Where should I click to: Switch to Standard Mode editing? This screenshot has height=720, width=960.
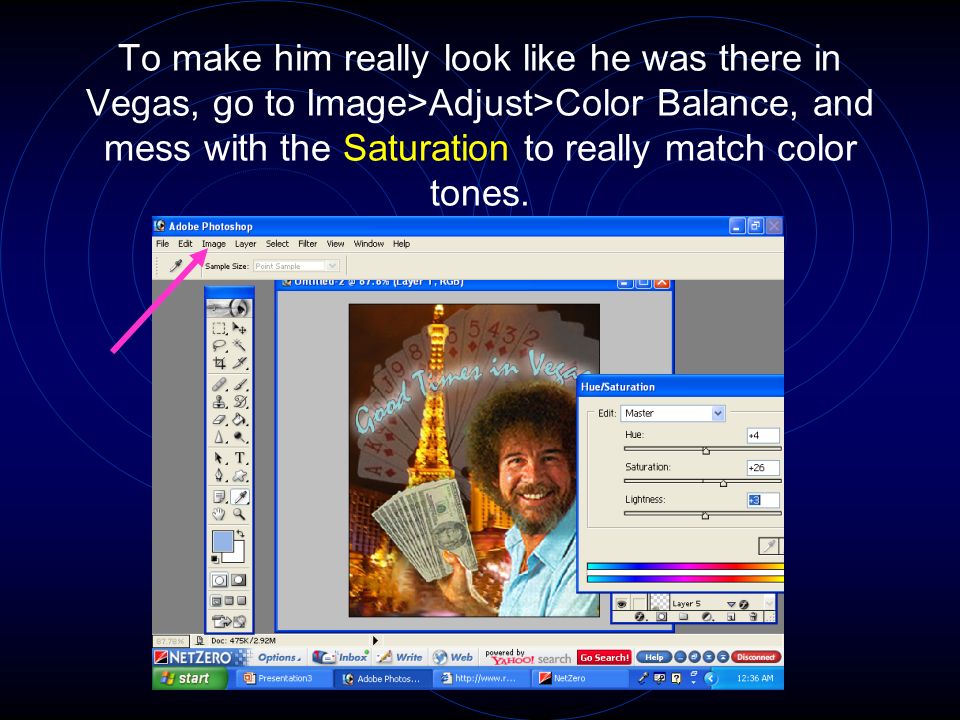click(219, 580)
